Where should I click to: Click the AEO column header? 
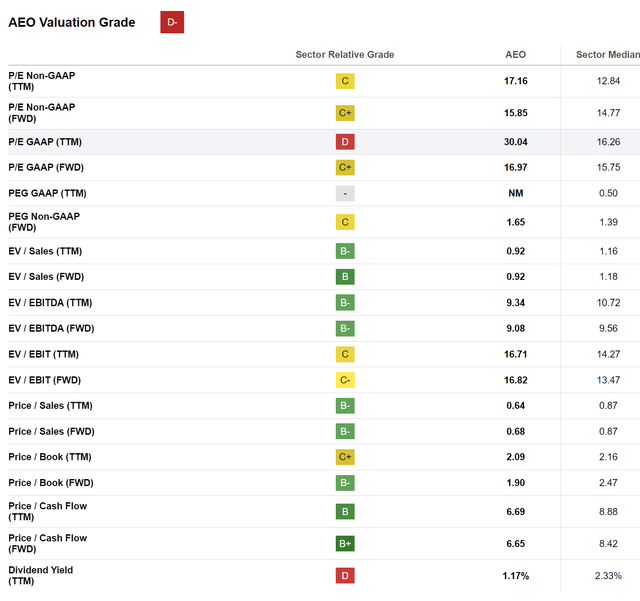tap(516, 55)
